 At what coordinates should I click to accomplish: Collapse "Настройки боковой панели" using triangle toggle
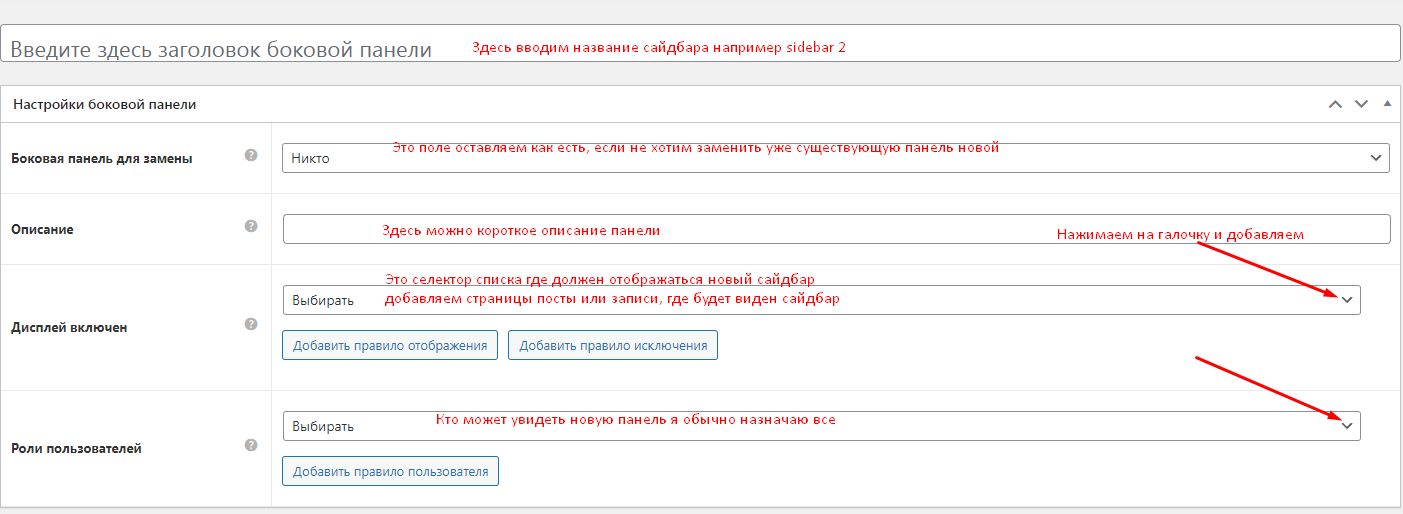tap(1387, 104)
